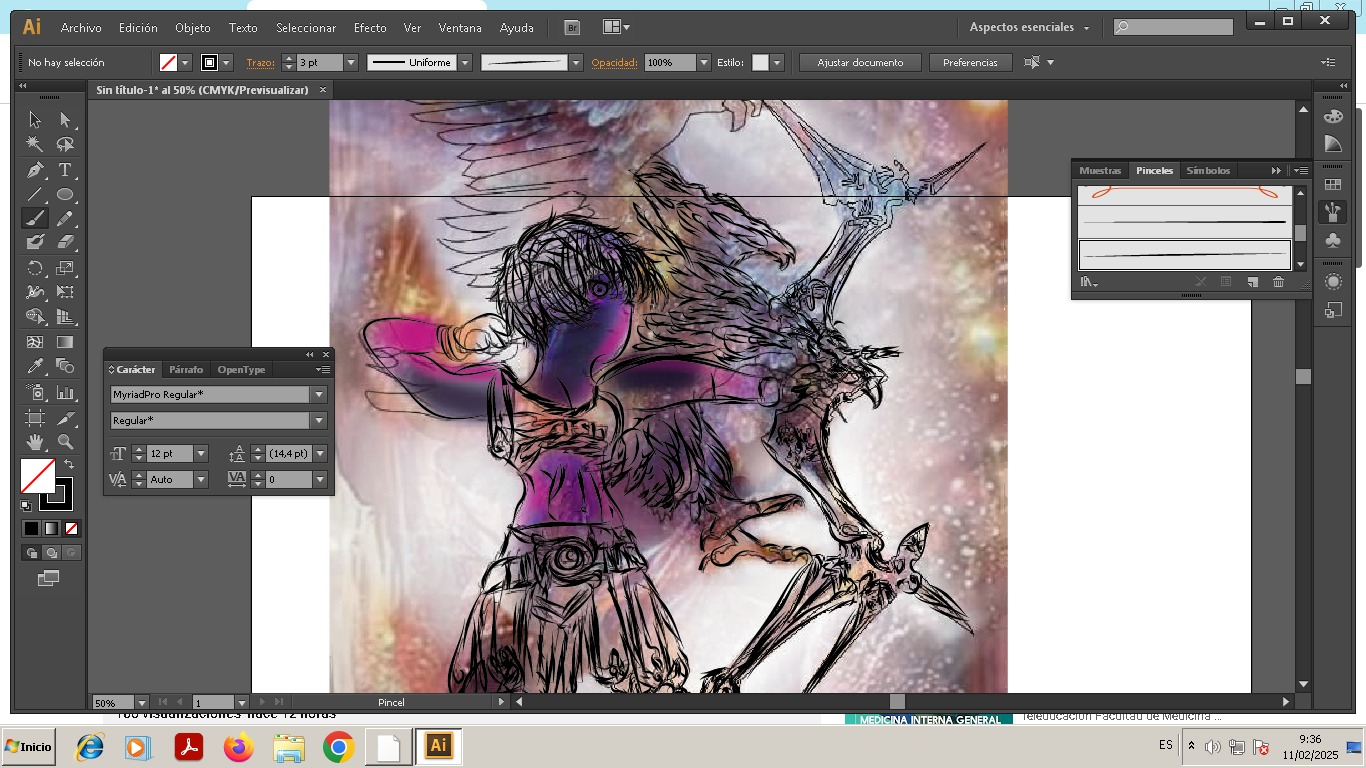The width and height of the screenshot is (1366, 768).
Task: Create a new brush in Pinceles panel
Action: coord(1252,282)
